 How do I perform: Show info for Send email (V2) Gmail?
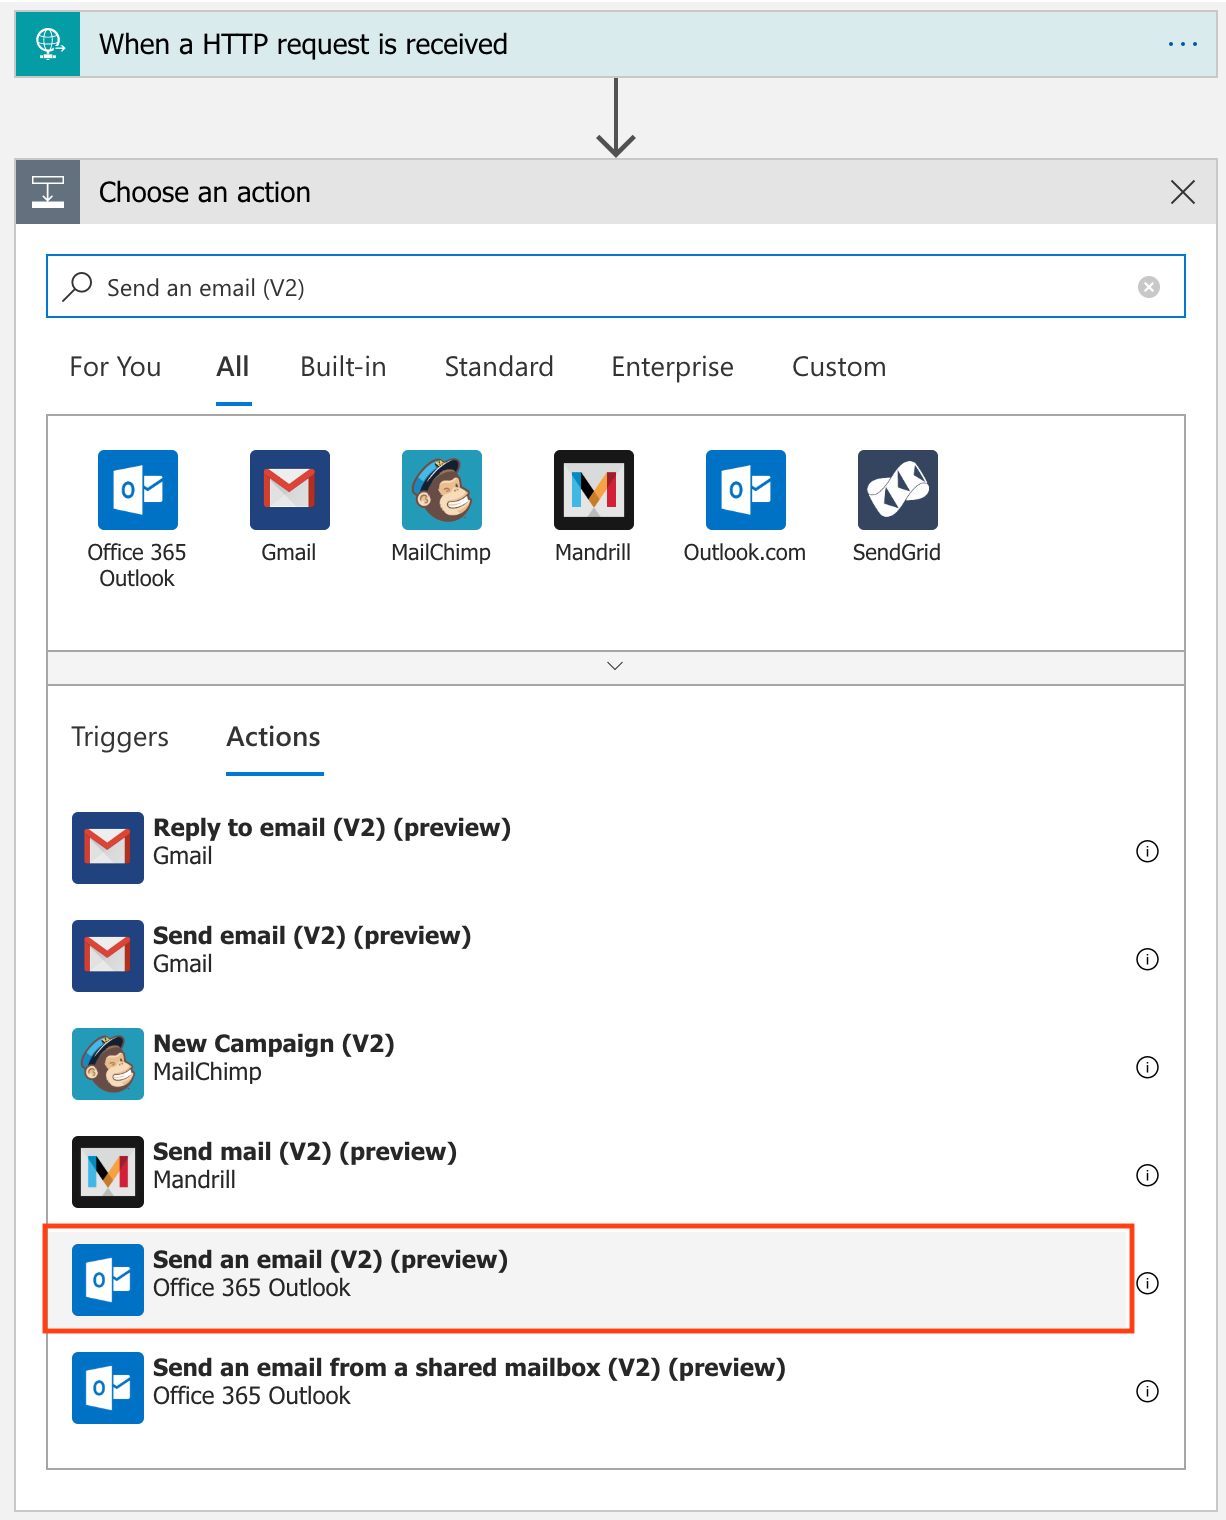(x=1147, y=959)
